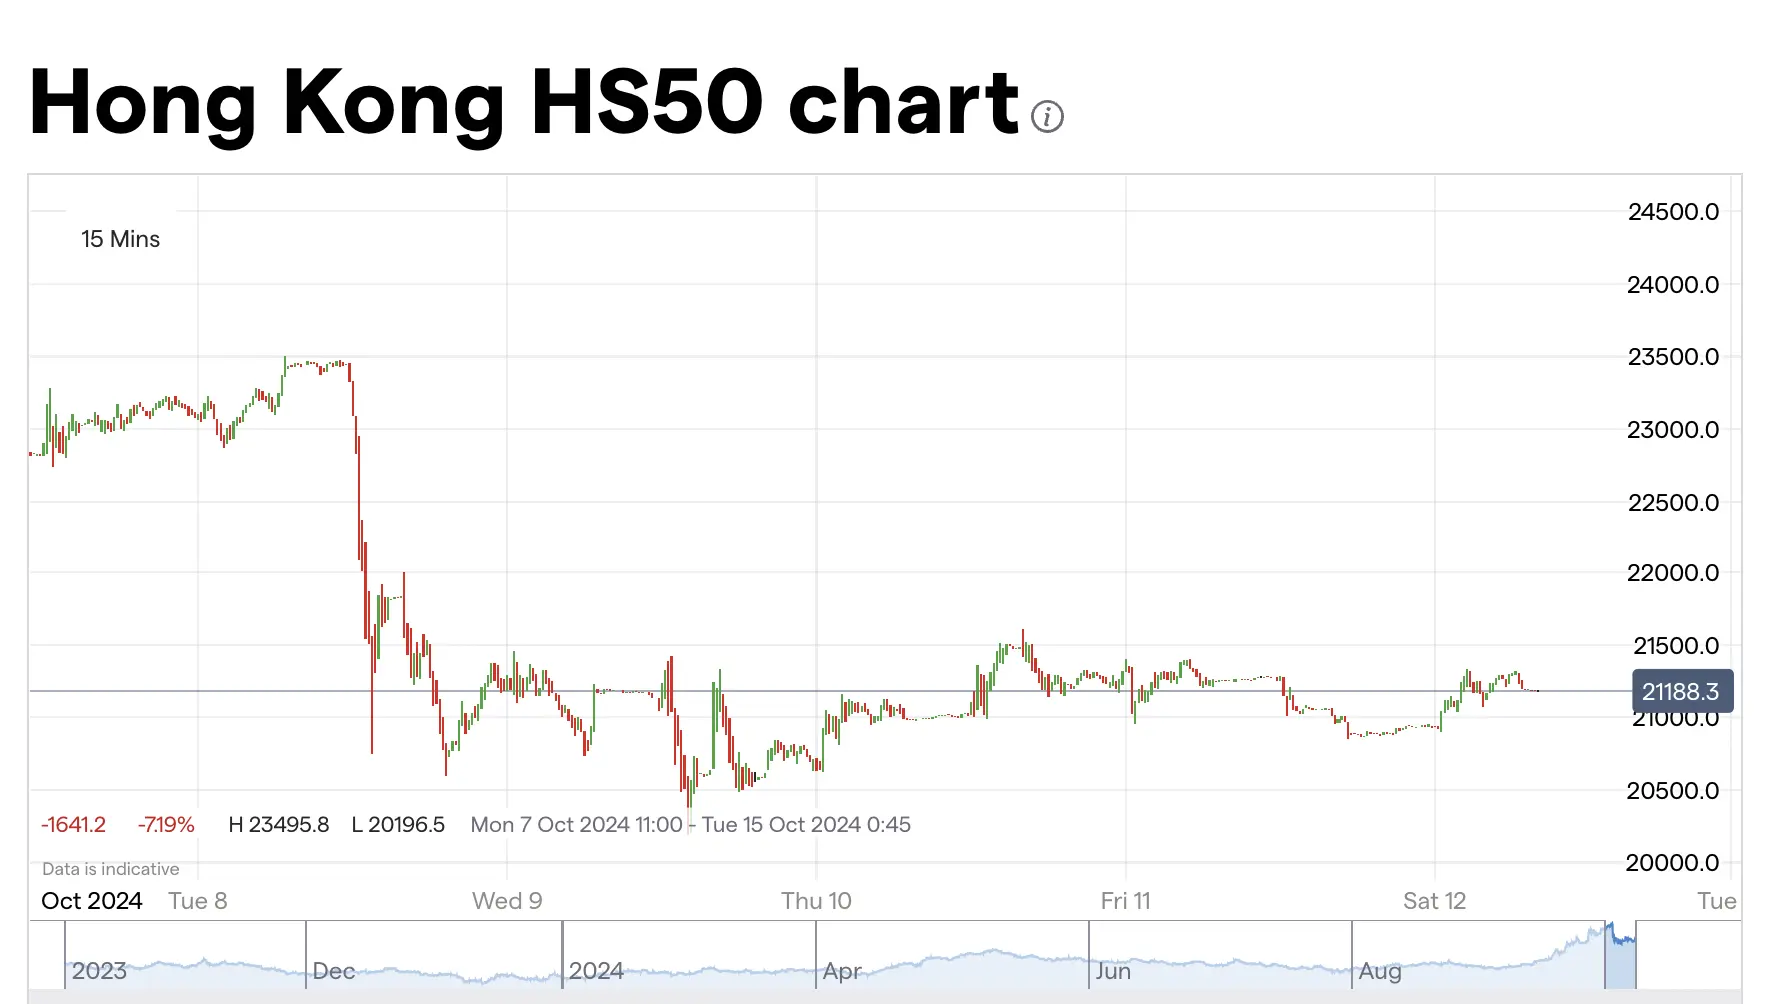Click the Oct 2024 axis label

92,901
